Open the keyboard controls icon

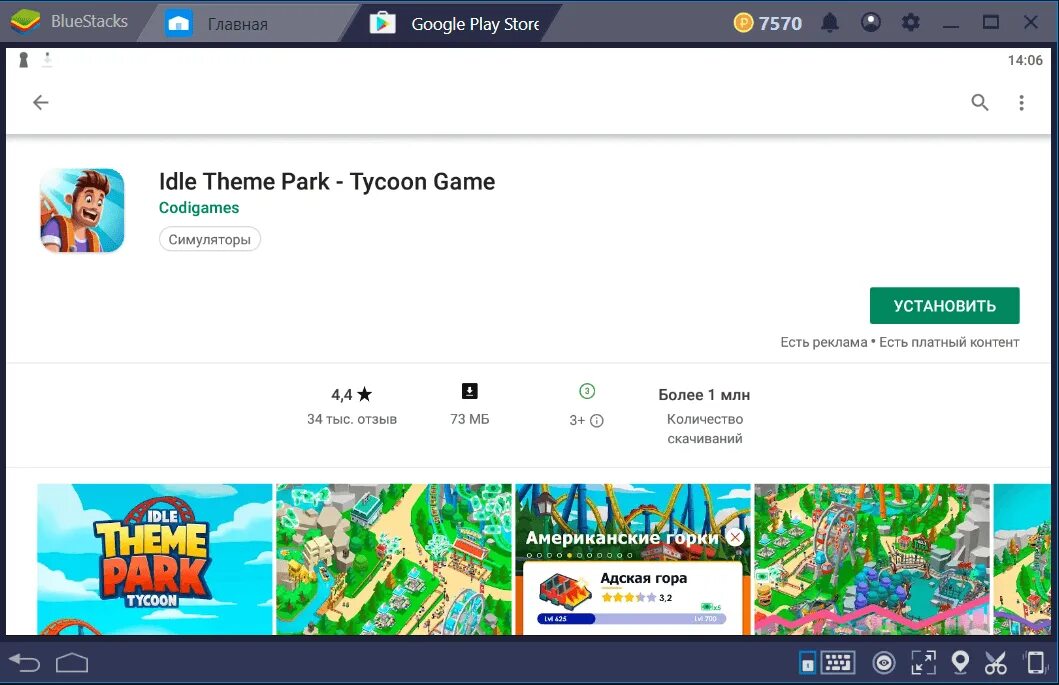coord(838,663)
